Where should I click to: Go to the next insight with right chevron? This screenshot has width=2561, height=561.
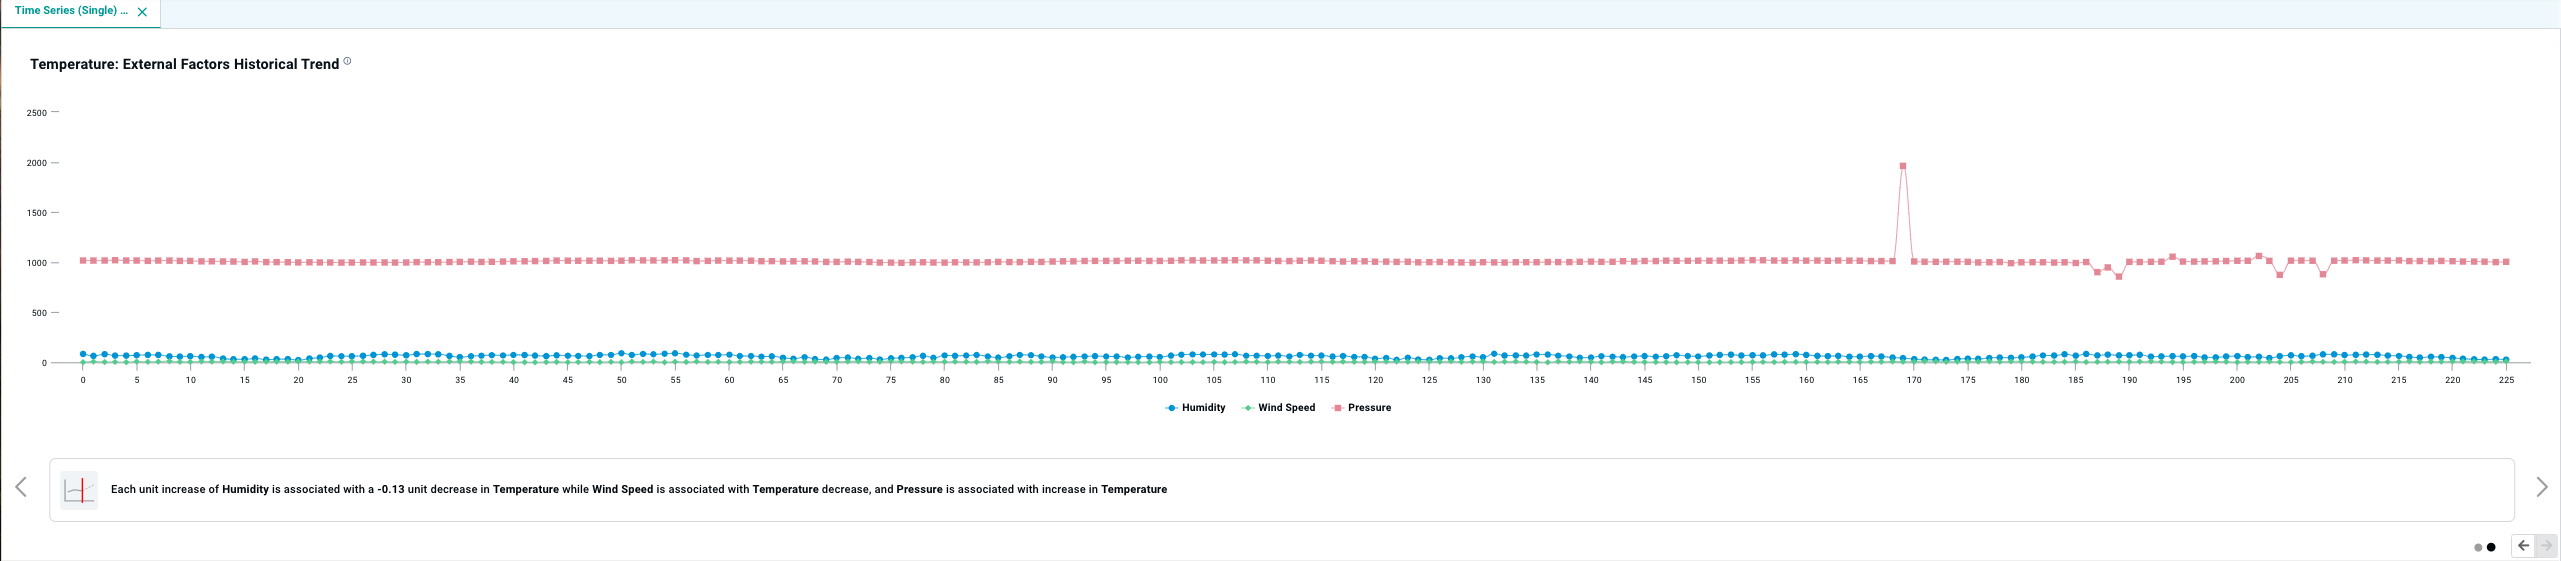click(x=2541, y=487)
